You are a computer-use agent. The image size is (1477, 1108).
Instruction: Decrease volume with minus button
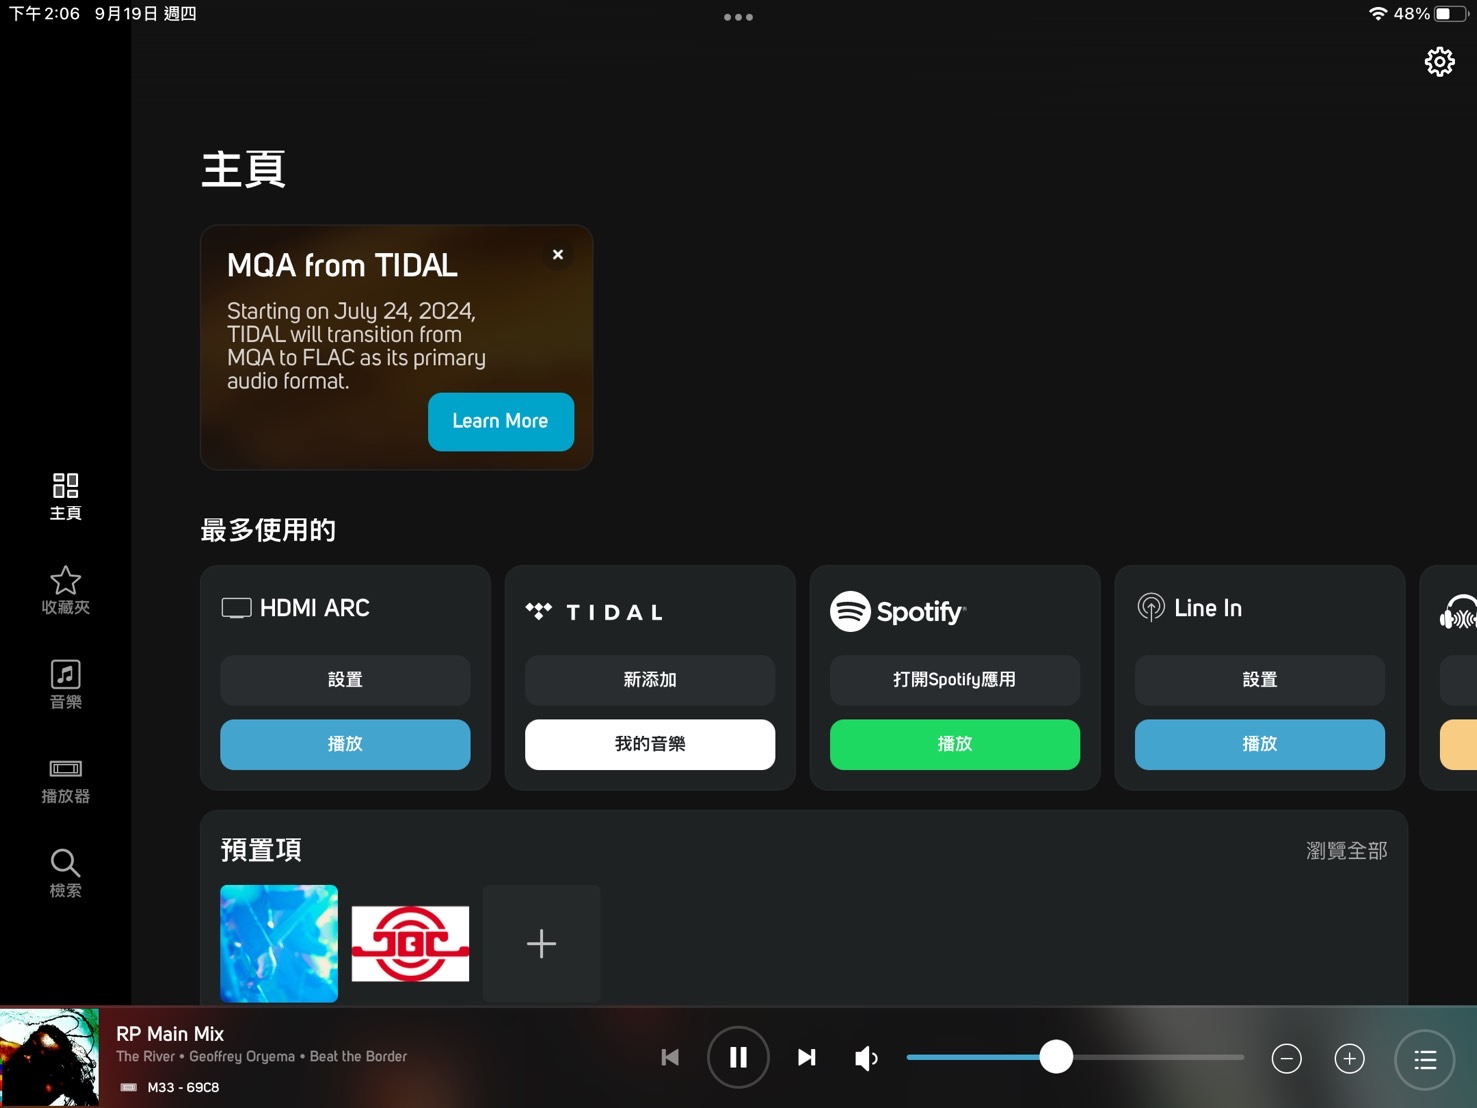[1286, 1058]
